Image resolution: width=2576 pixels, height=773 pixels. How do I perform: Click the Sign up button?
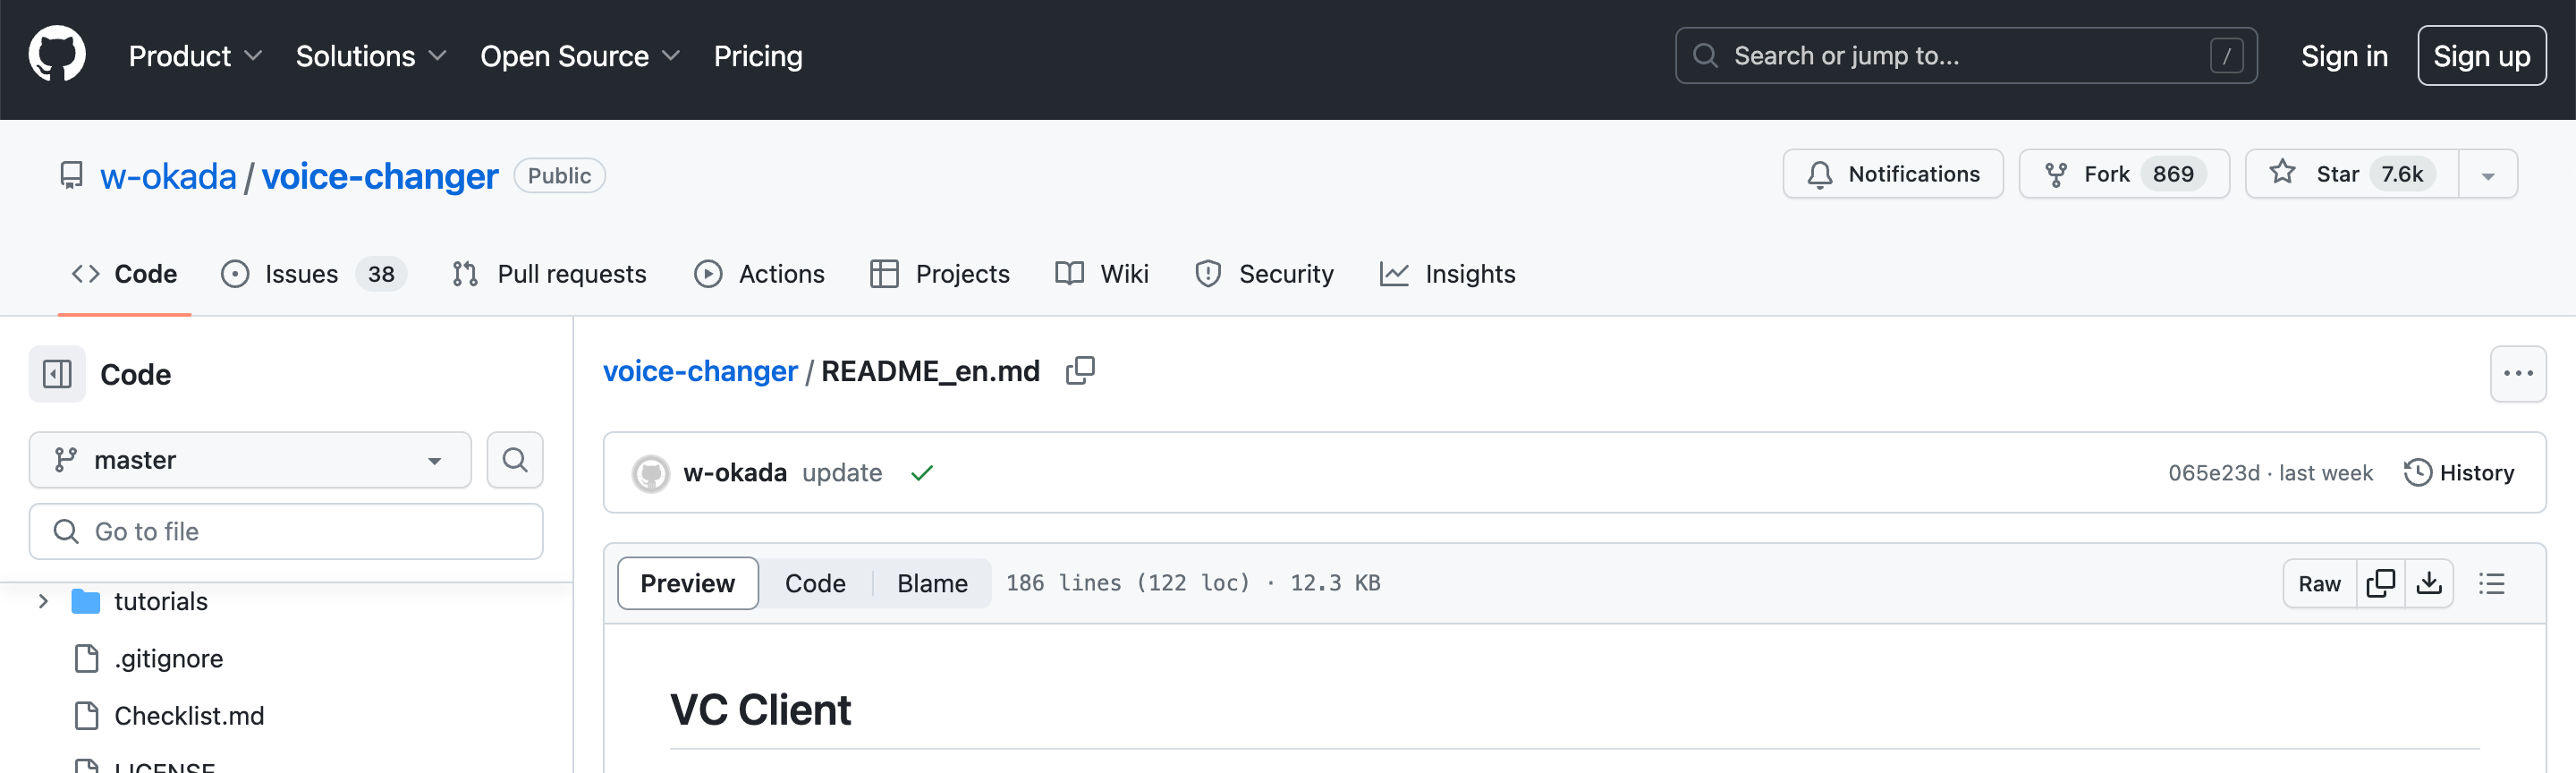(2481, 56)
